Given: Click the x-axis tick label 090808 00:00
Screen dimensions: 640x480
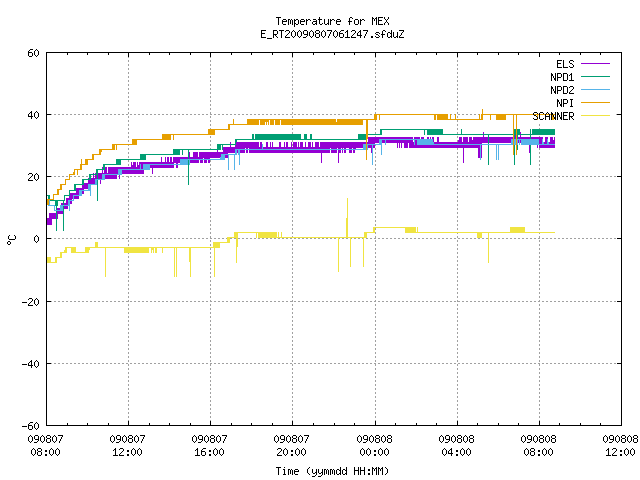Looking at the screenshot, I should [374, 446].
